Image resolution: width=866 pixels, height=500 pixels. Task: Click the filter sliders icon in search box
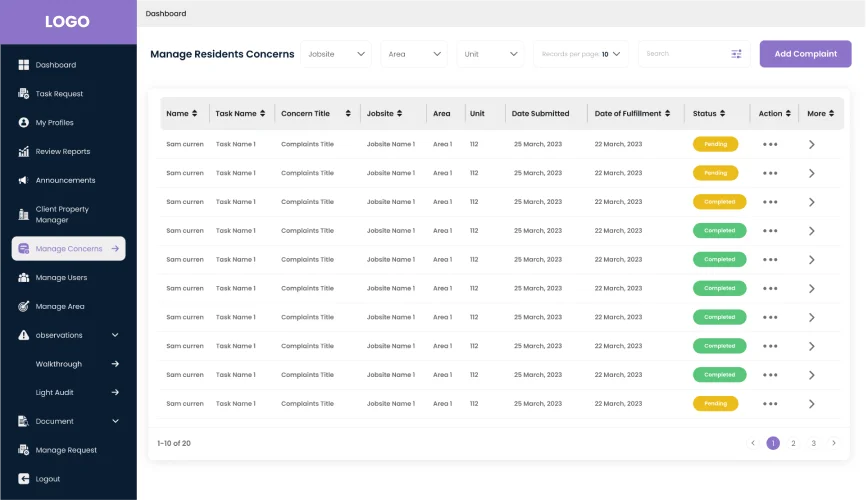click(x=736, y=54)
